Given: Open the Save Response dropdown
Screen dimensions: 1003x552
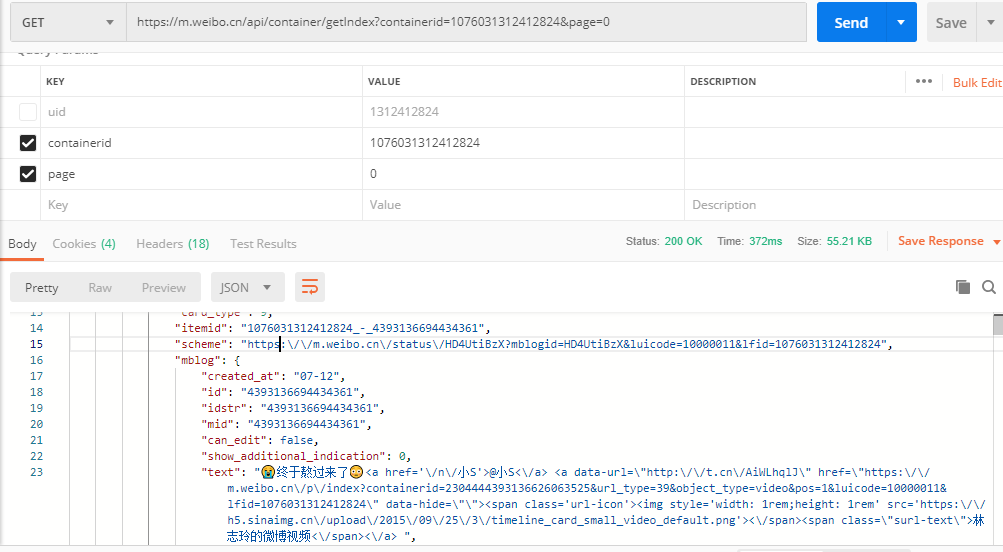Looking at the screenshot, I should tap(949, 241).
